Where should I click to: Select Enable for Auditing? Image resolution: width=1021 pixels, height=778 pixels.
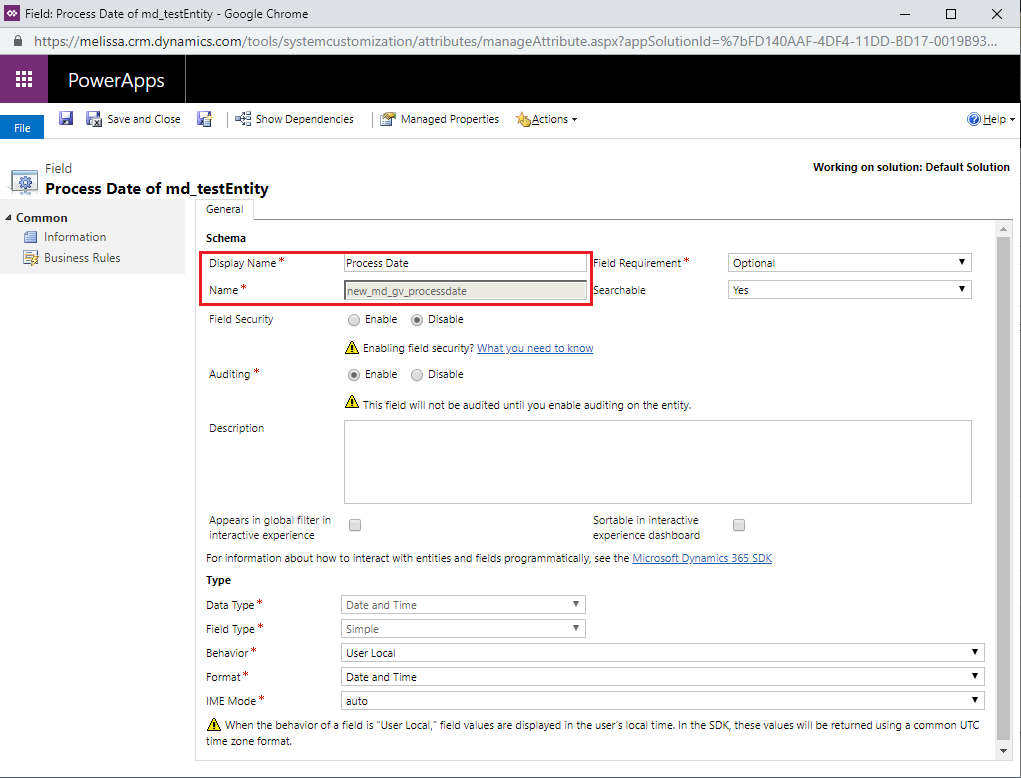point(354,375)
